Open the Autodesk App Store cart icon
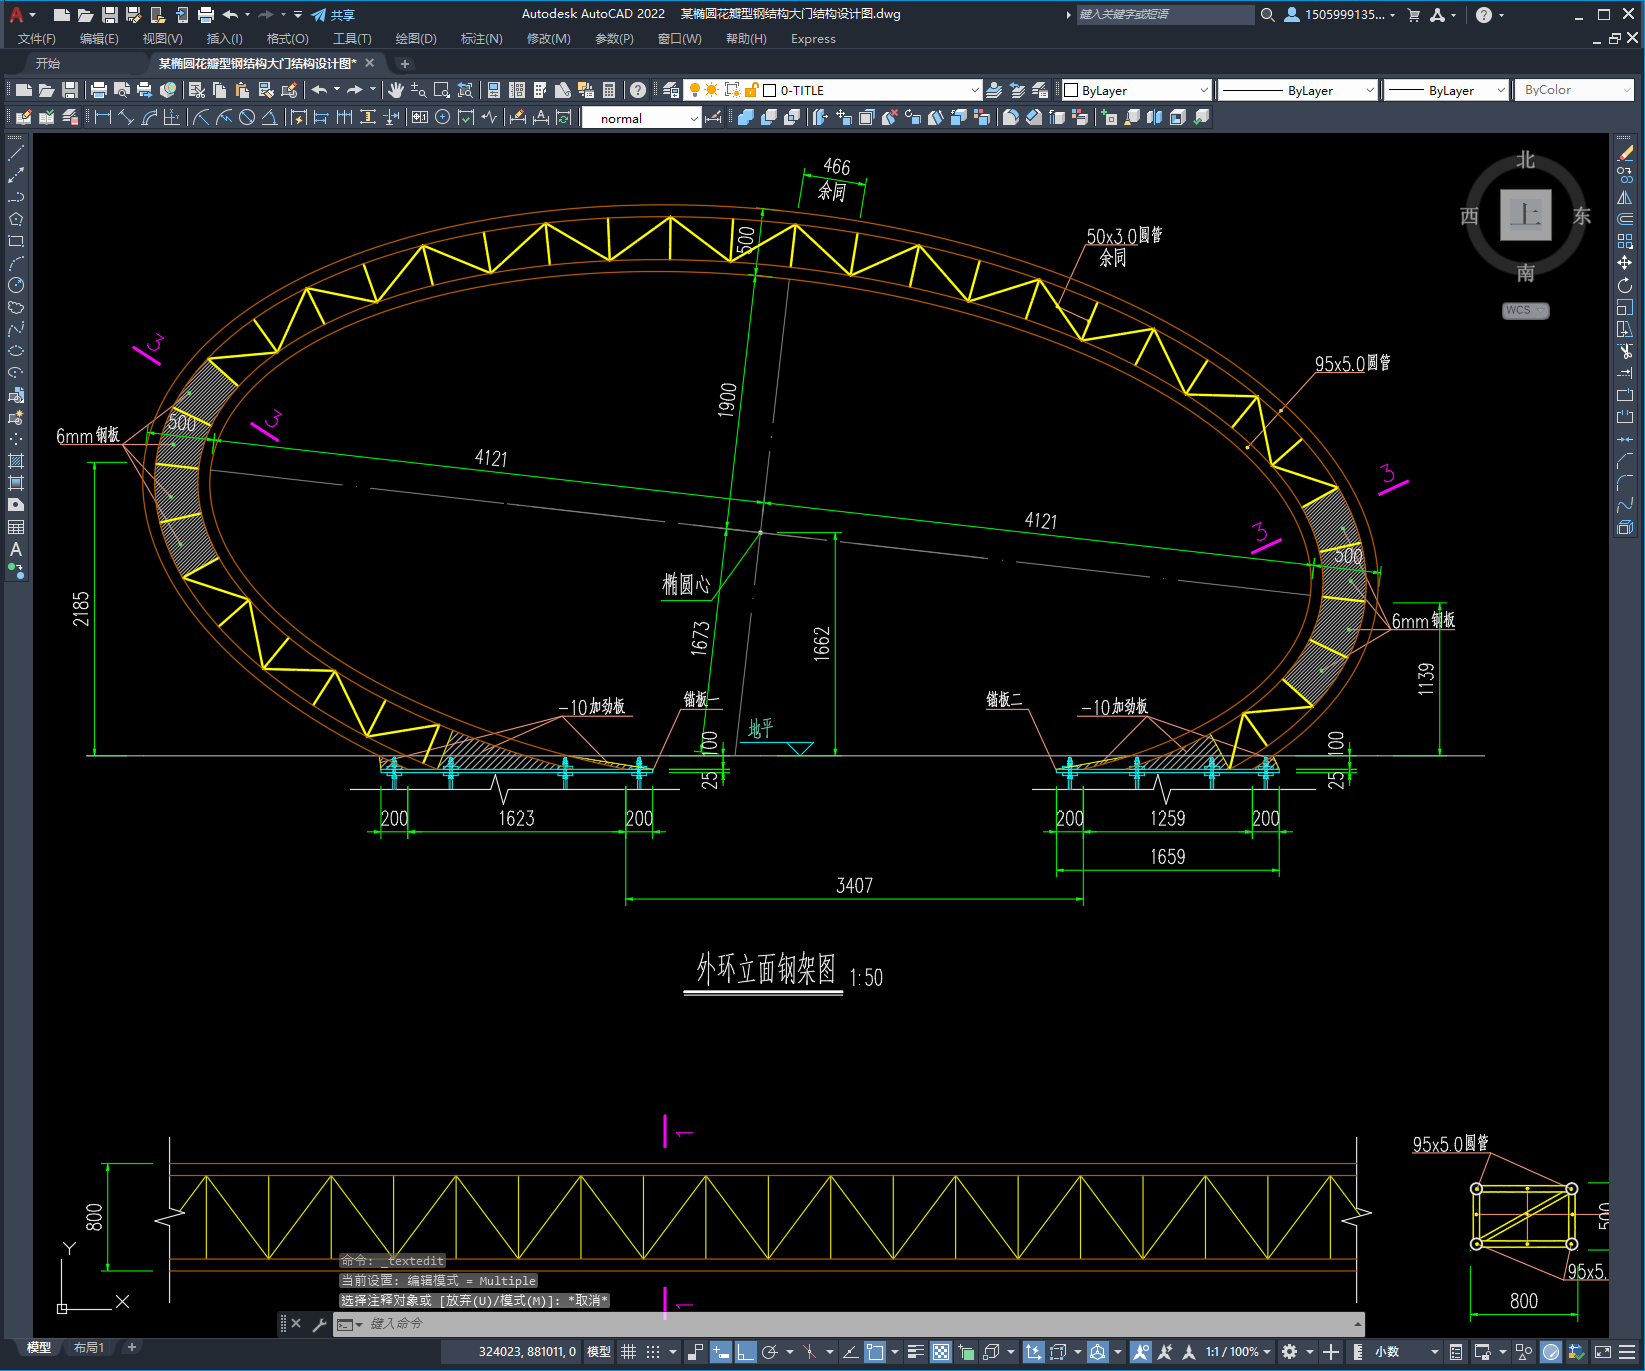1645x1371 pixels. coord(1414,15)
